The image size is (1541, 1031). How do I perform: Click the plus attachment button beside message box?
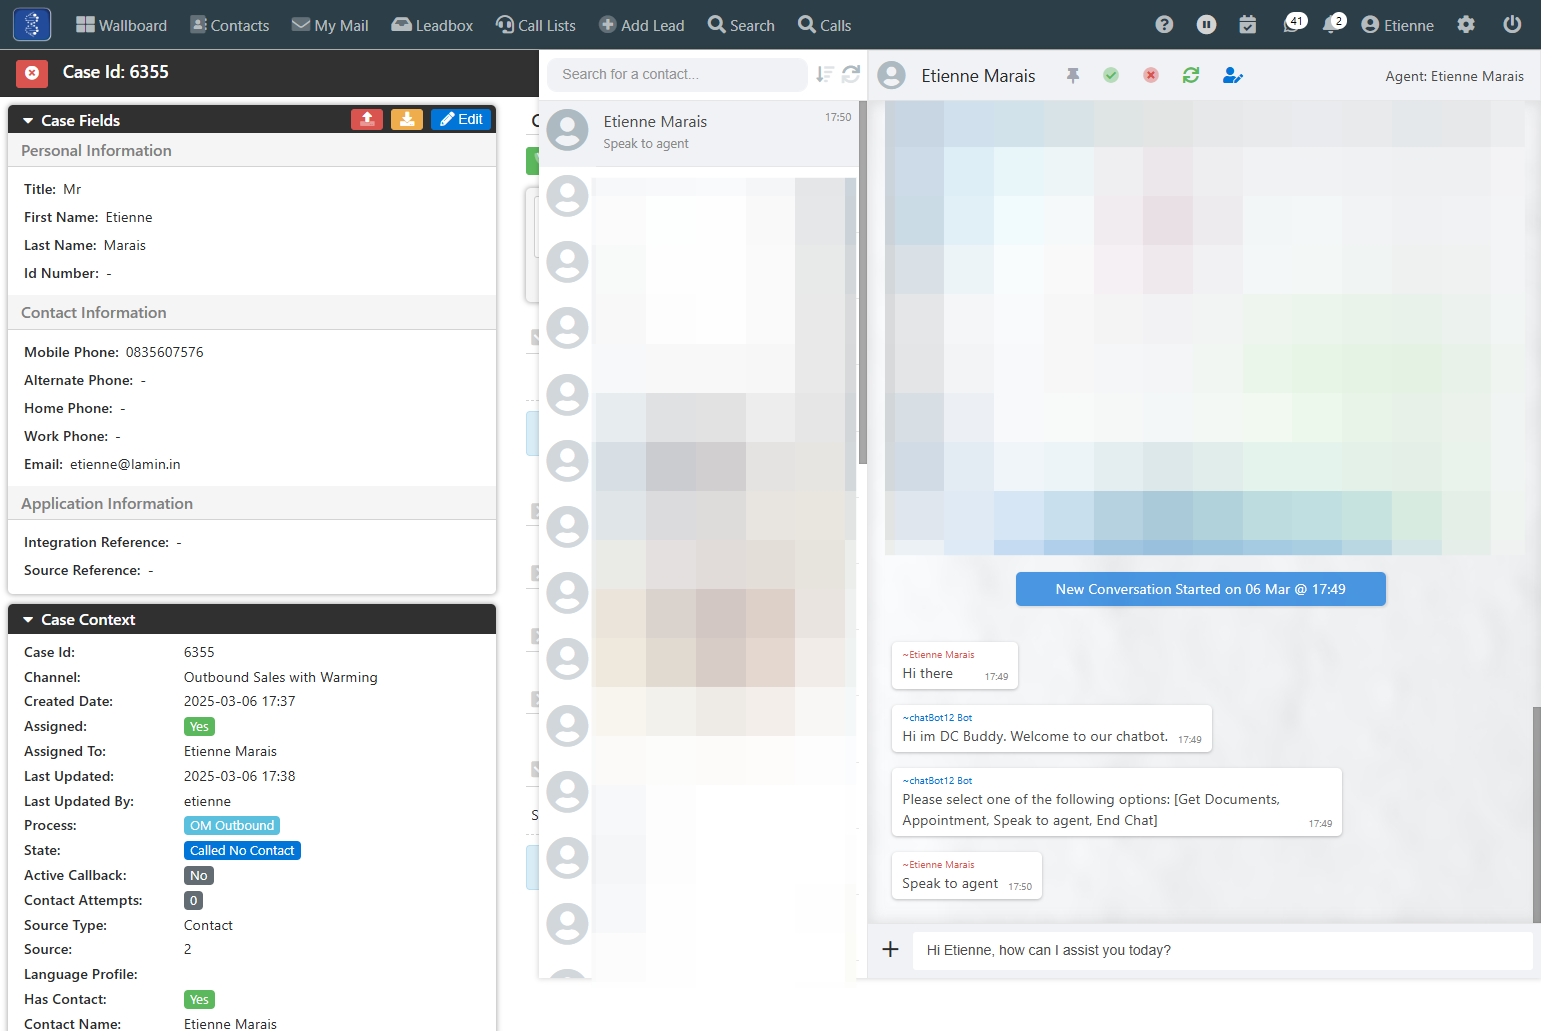tap(890, 949)
